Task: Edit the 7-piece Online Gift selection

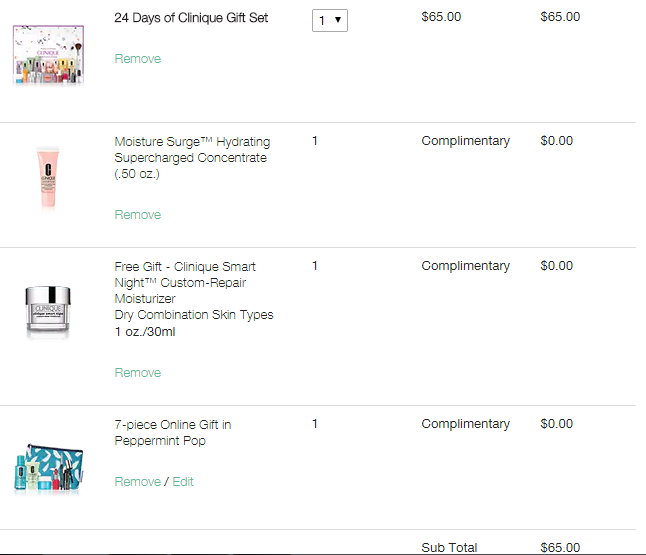Action: (x=183, y=482)
